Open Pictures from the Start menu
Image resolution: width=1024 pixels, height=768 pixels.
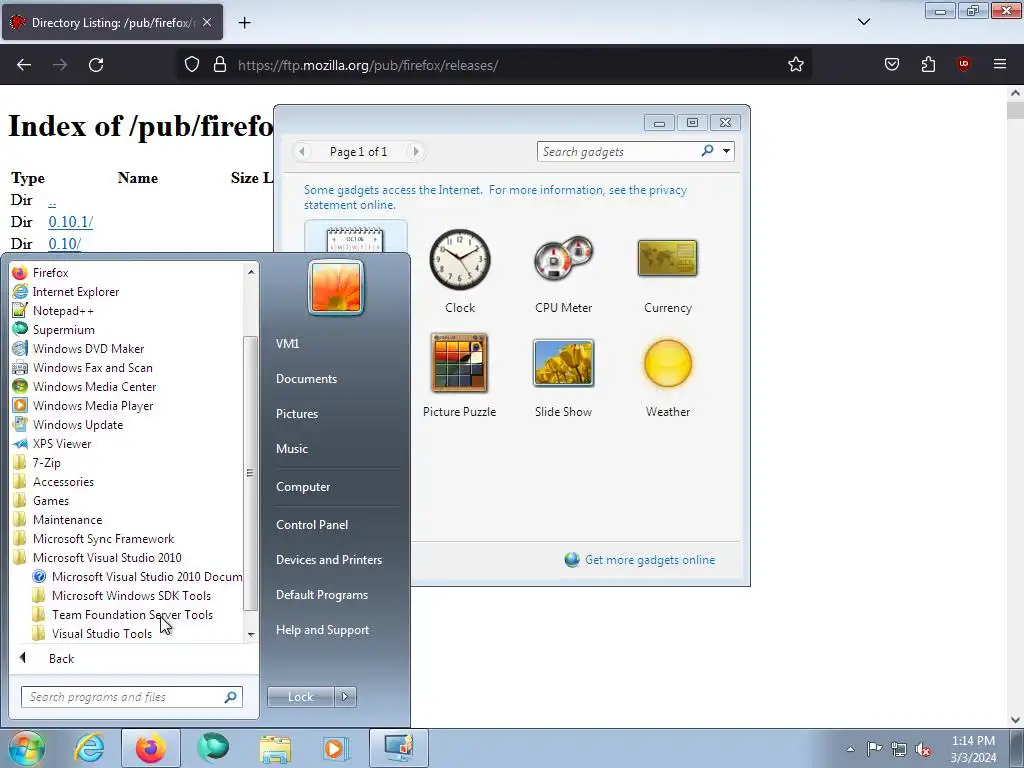(296, 413)
